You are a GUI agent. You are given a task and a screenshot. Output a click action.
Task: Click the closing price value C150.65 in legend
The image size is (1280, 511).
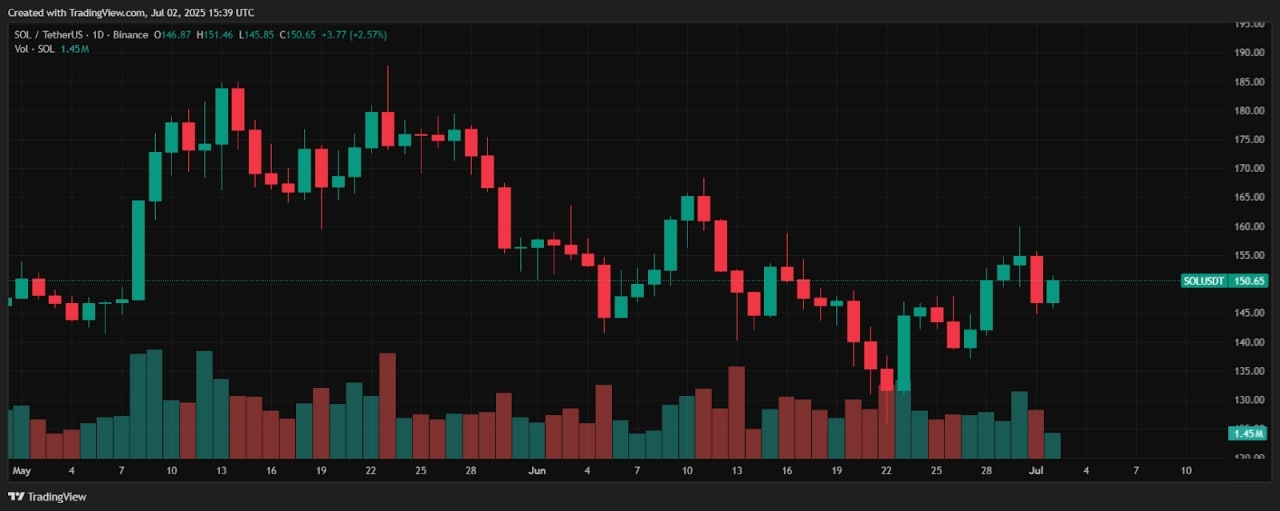pos(304,35)
